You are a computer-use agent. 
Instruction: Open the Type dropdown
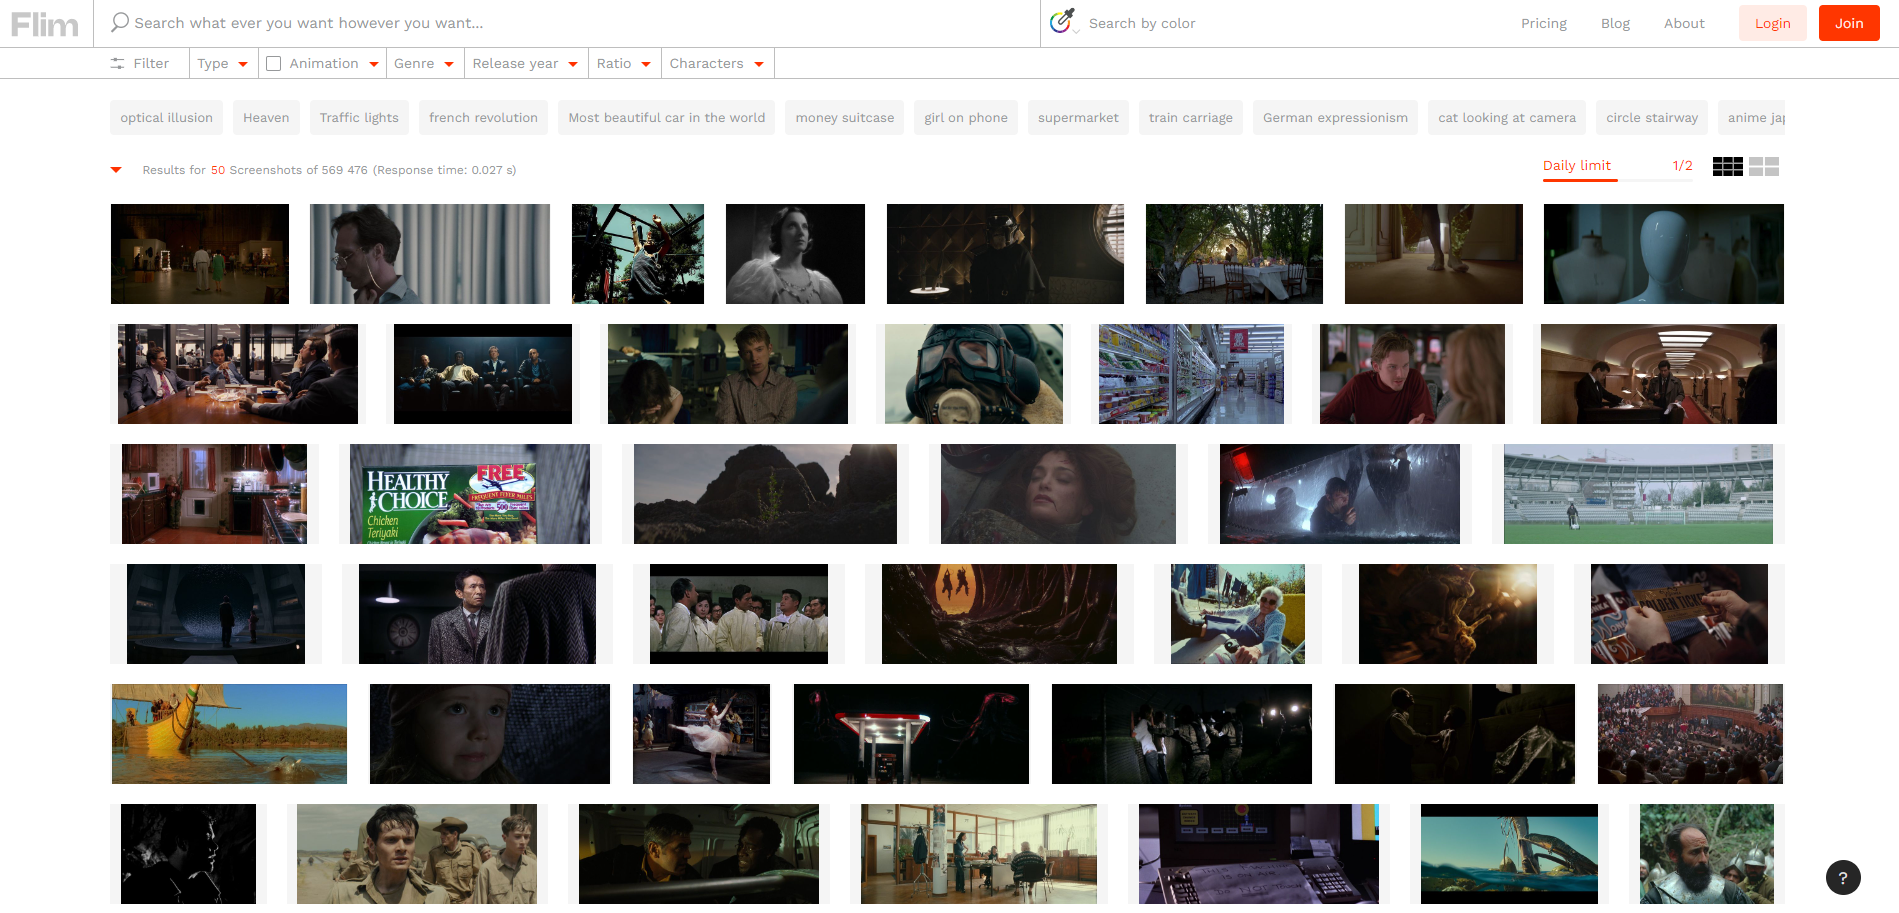[222, 63]
